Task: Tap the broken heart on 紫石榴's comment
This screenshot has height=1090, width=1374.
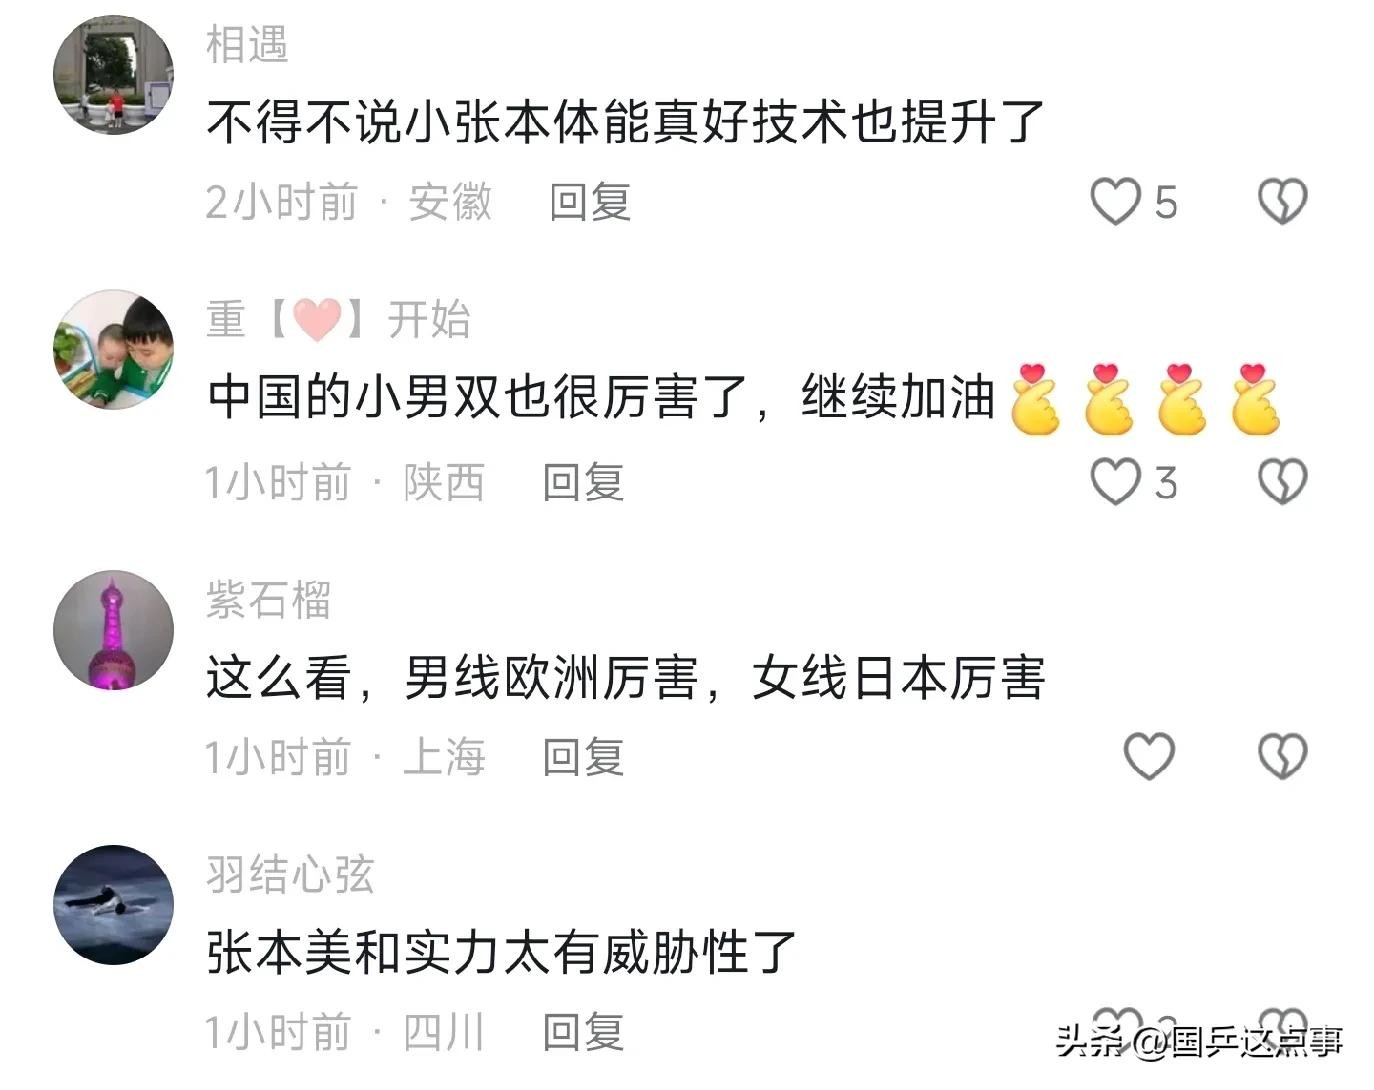Action: (x=1282, y=756)
